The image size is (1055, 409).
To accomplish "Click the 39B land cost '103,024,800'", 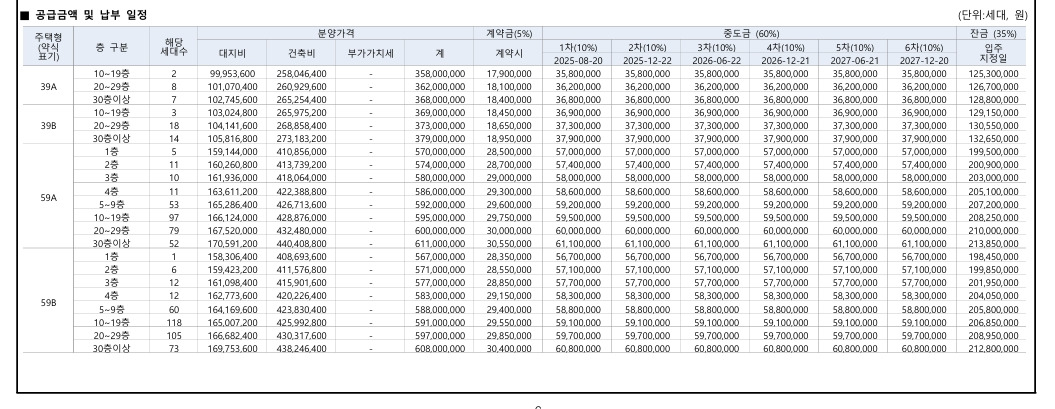I will [x=232, y=112].
